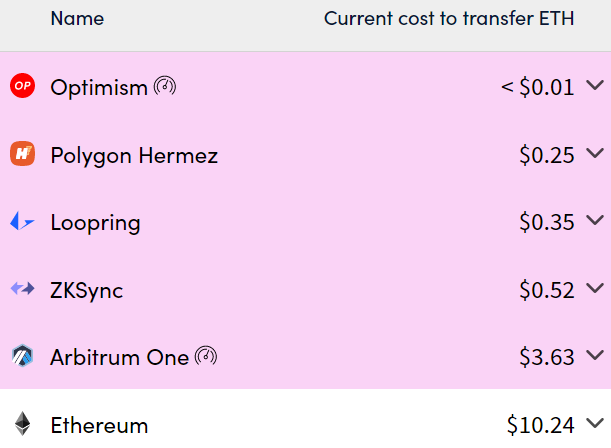Sort by the Name column header
Viewport: 611px width, 448px height.
click(77, 19)
